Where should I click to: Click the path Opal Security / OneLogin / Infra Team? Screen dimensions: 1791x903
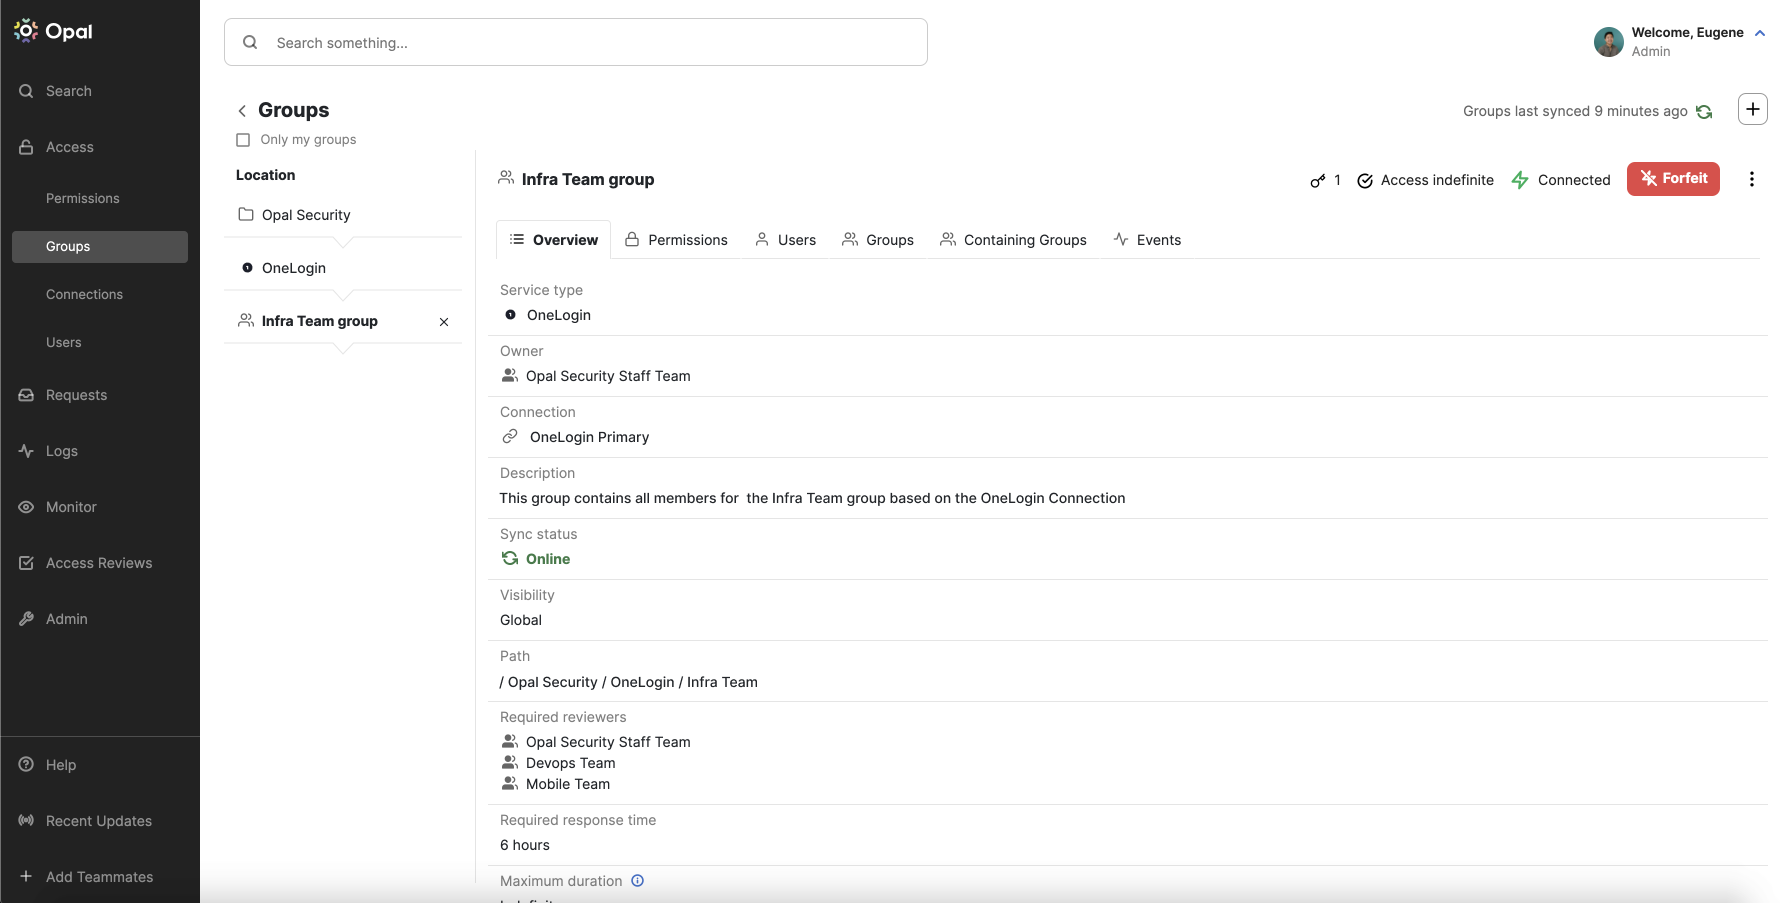[x=629, y=682]
